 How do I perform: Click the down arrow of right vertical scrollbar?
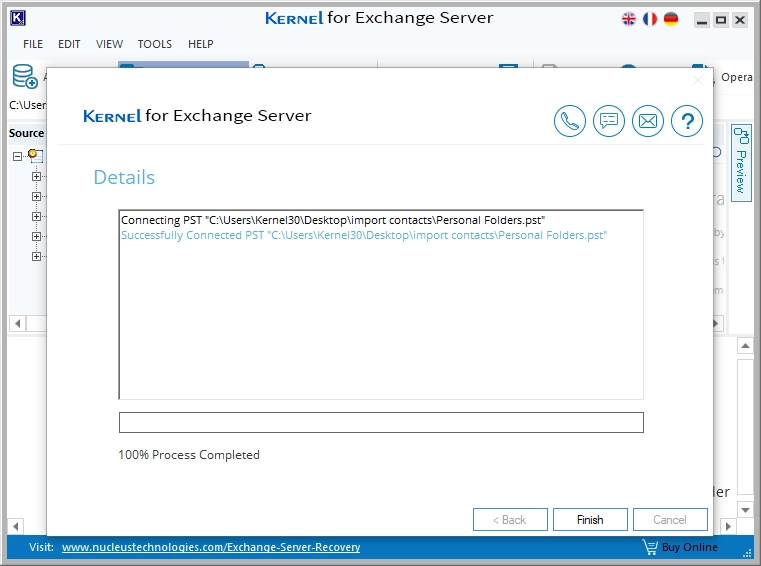[x=745, y=510]
